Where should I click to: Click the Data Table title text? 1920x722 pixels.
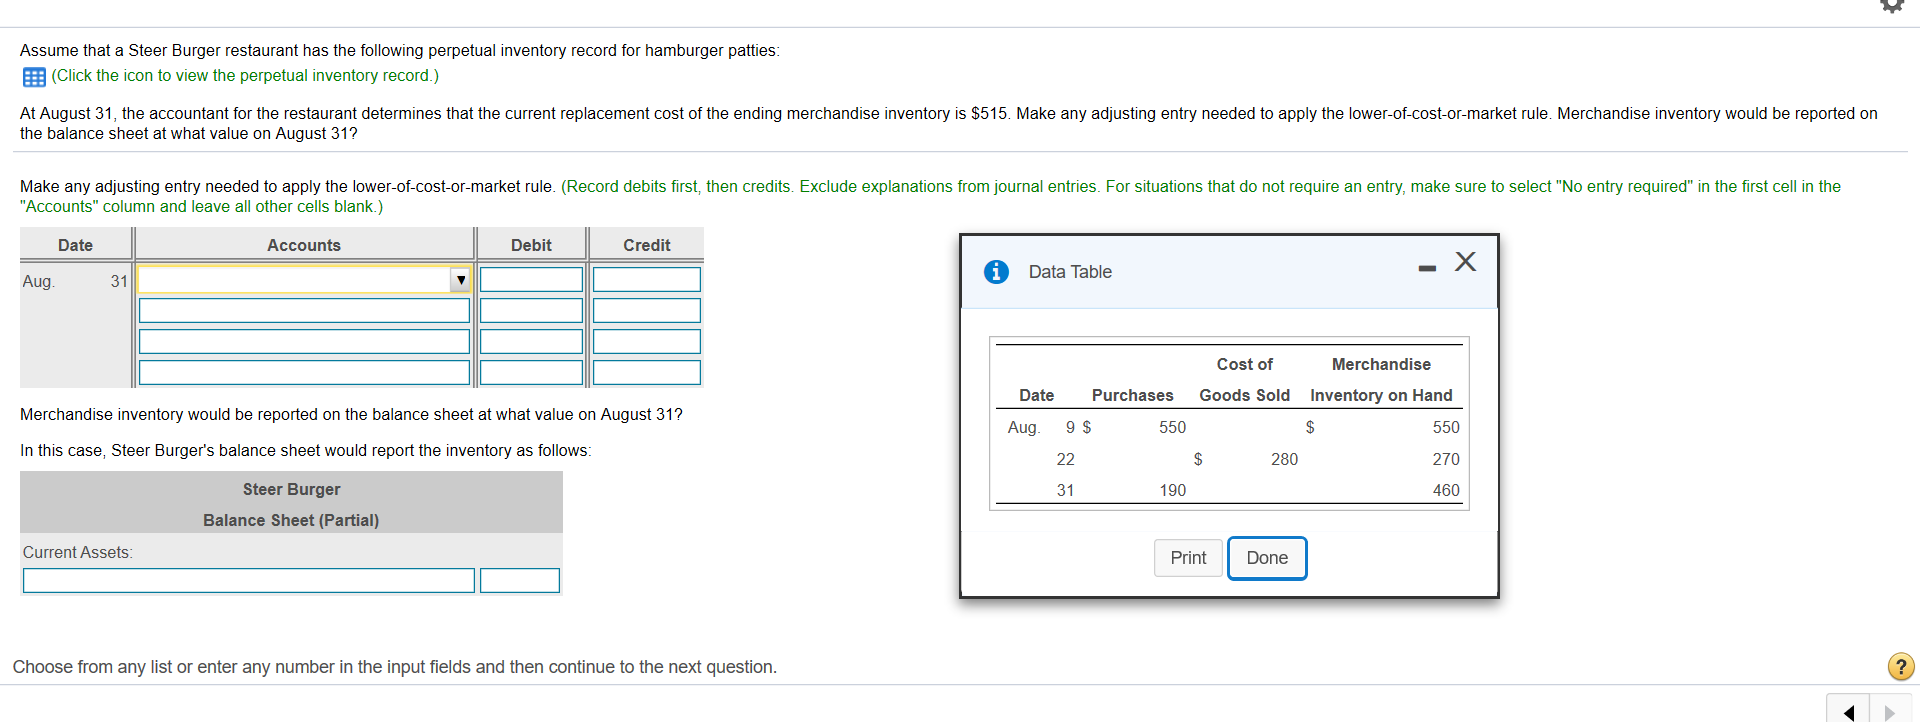point(1070,272)
